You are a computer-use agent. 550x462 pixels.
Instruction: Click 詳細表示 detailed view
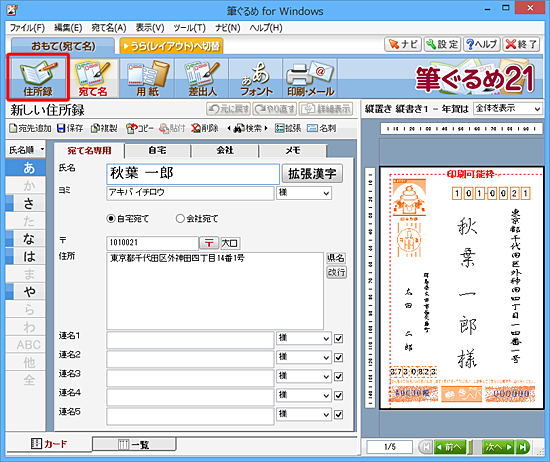point(326,109)
